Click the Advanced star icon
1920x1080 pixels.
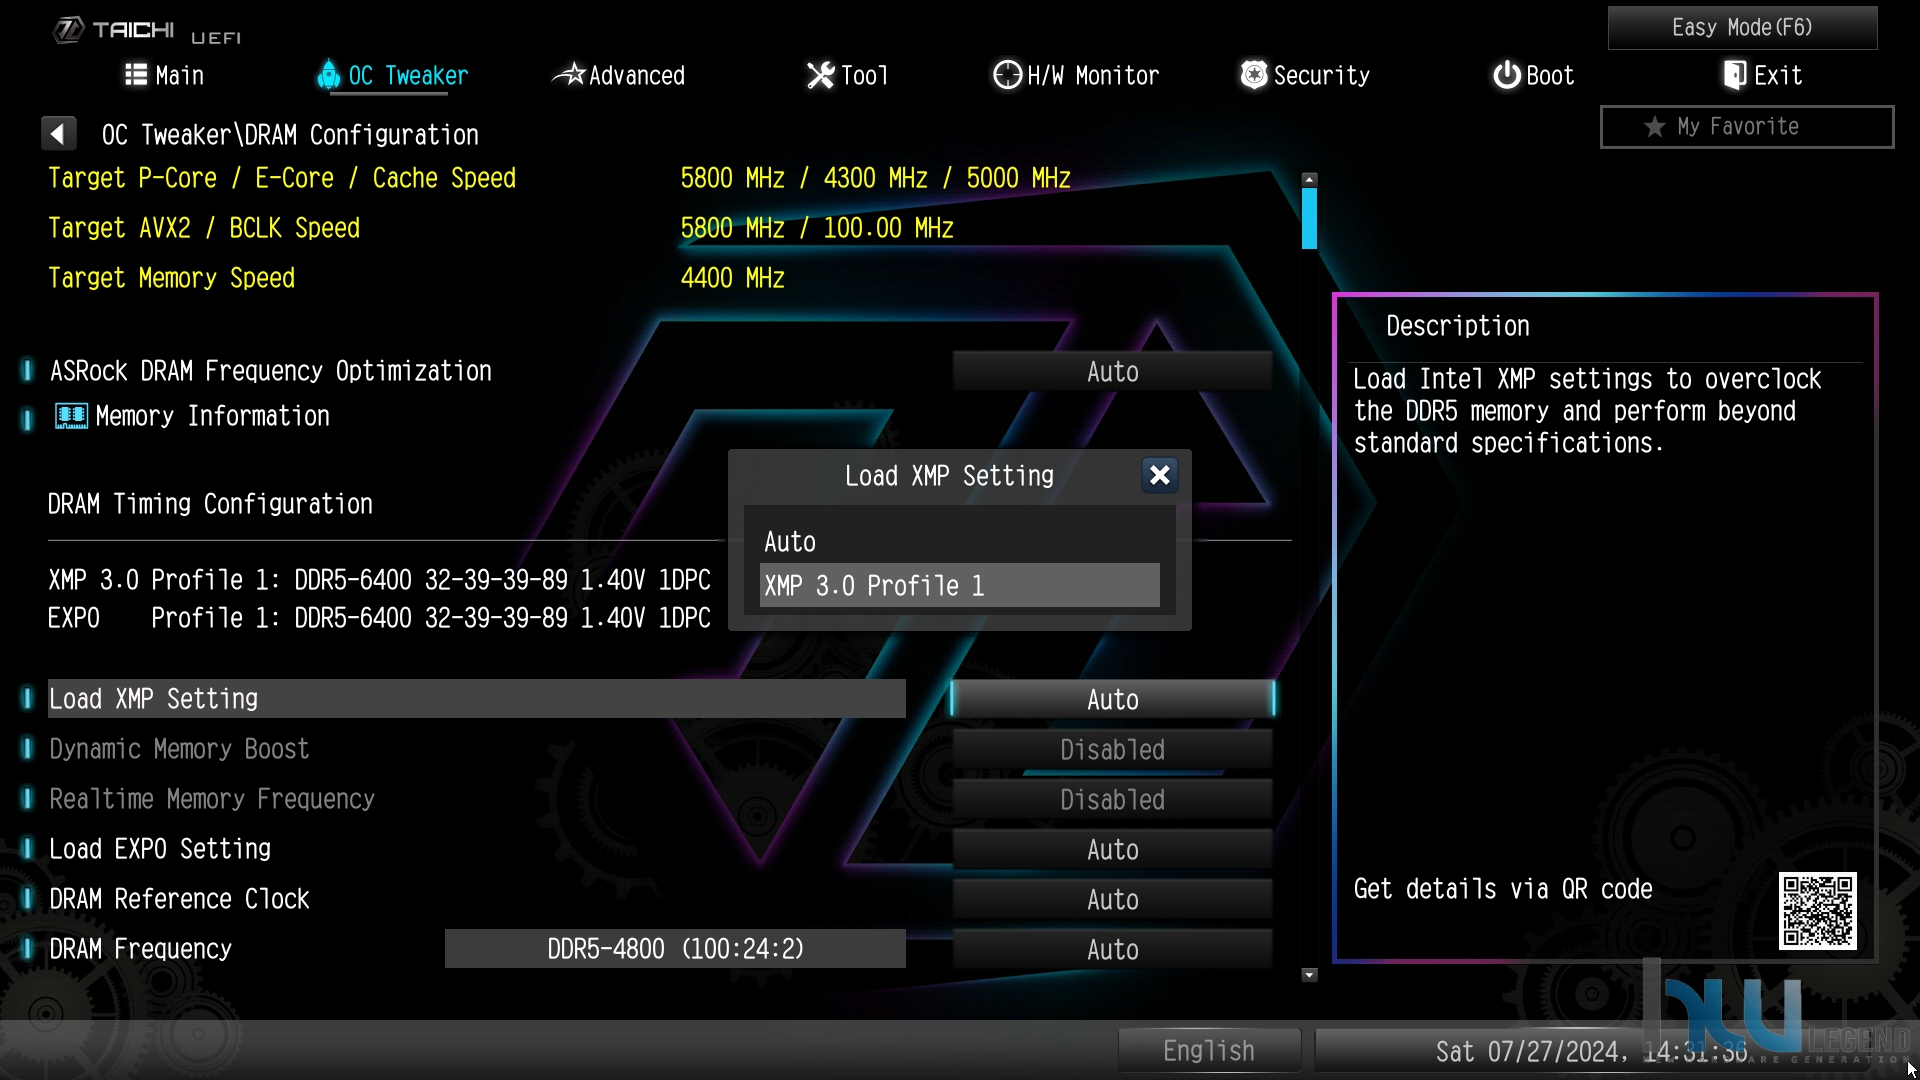pyautogui.click(x=568, y=74)
